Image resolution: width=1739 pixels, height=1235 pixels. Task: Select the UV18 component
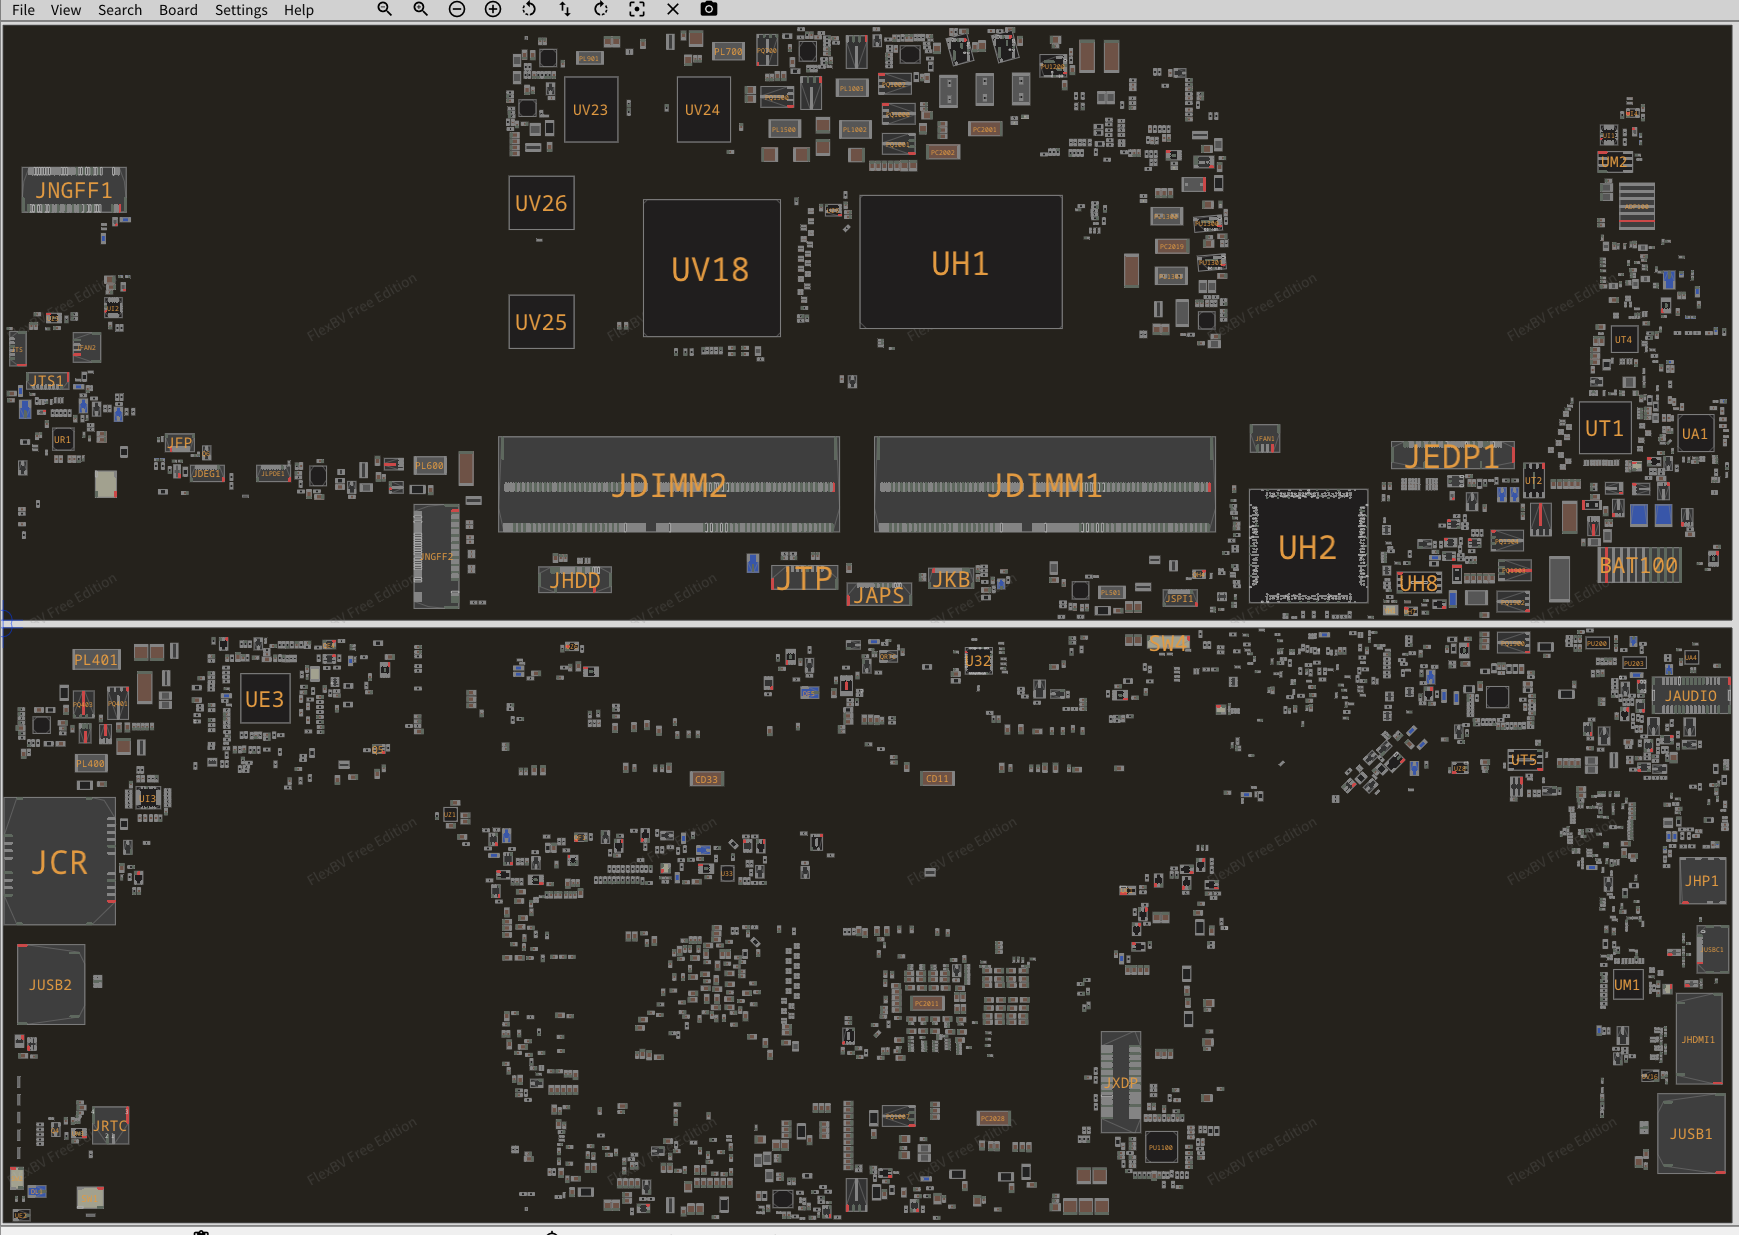[710, 269]
